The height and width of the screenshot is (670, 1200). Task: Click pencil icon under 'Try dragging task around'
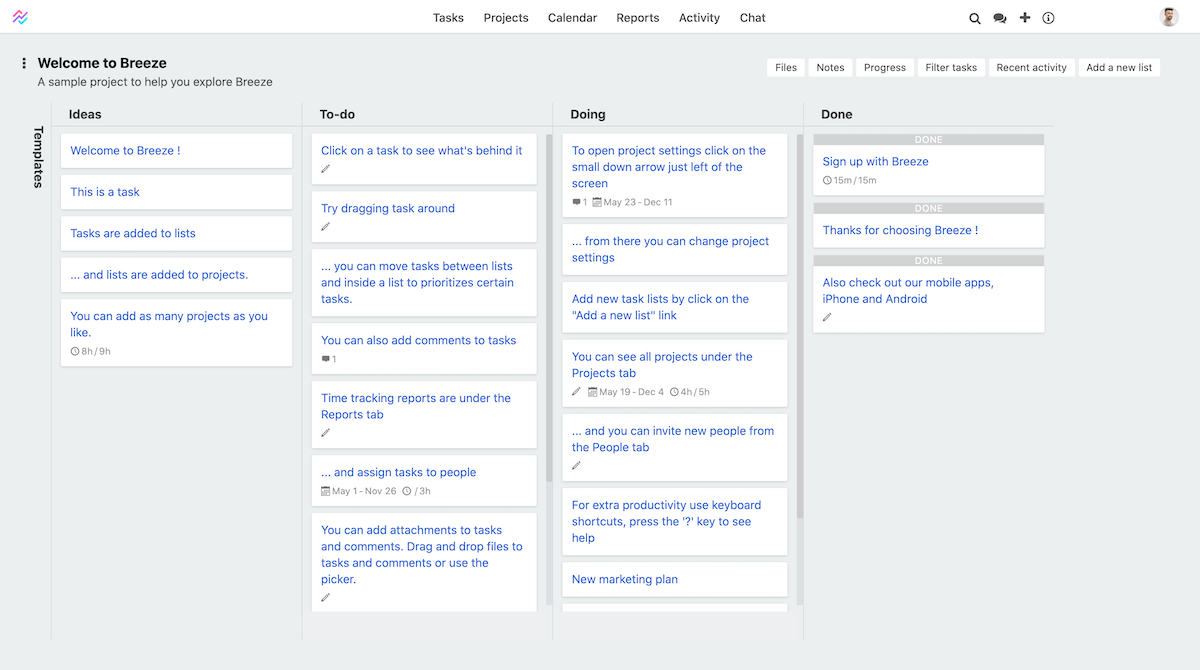(326, 227)
